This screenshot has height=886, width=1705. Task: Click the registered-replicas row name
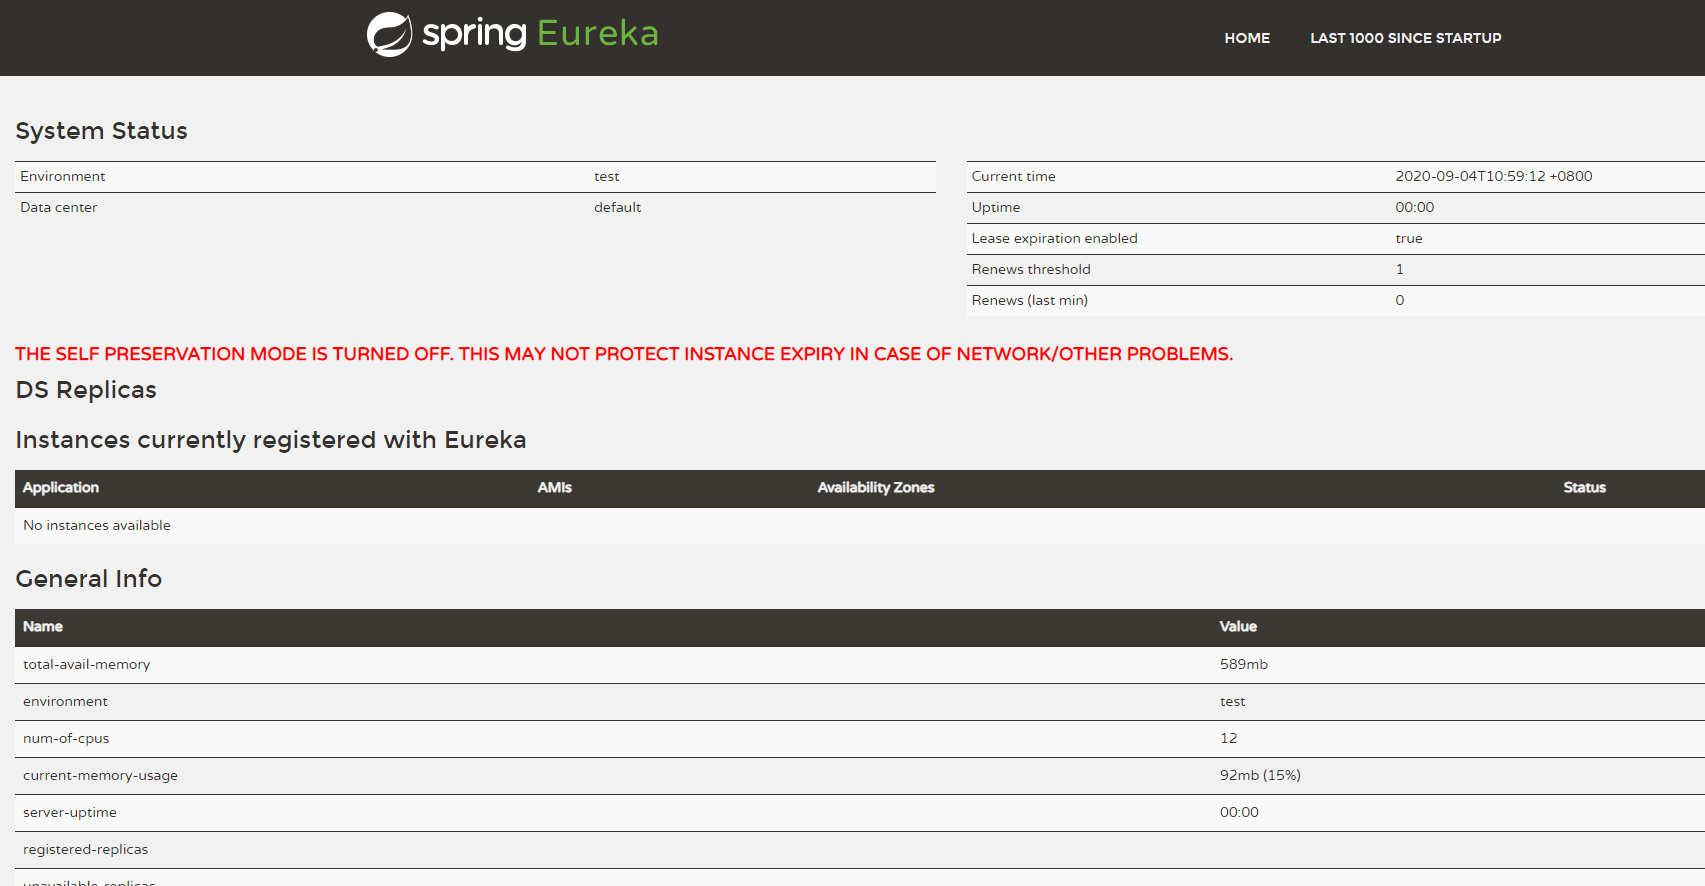tap(85, 849)
